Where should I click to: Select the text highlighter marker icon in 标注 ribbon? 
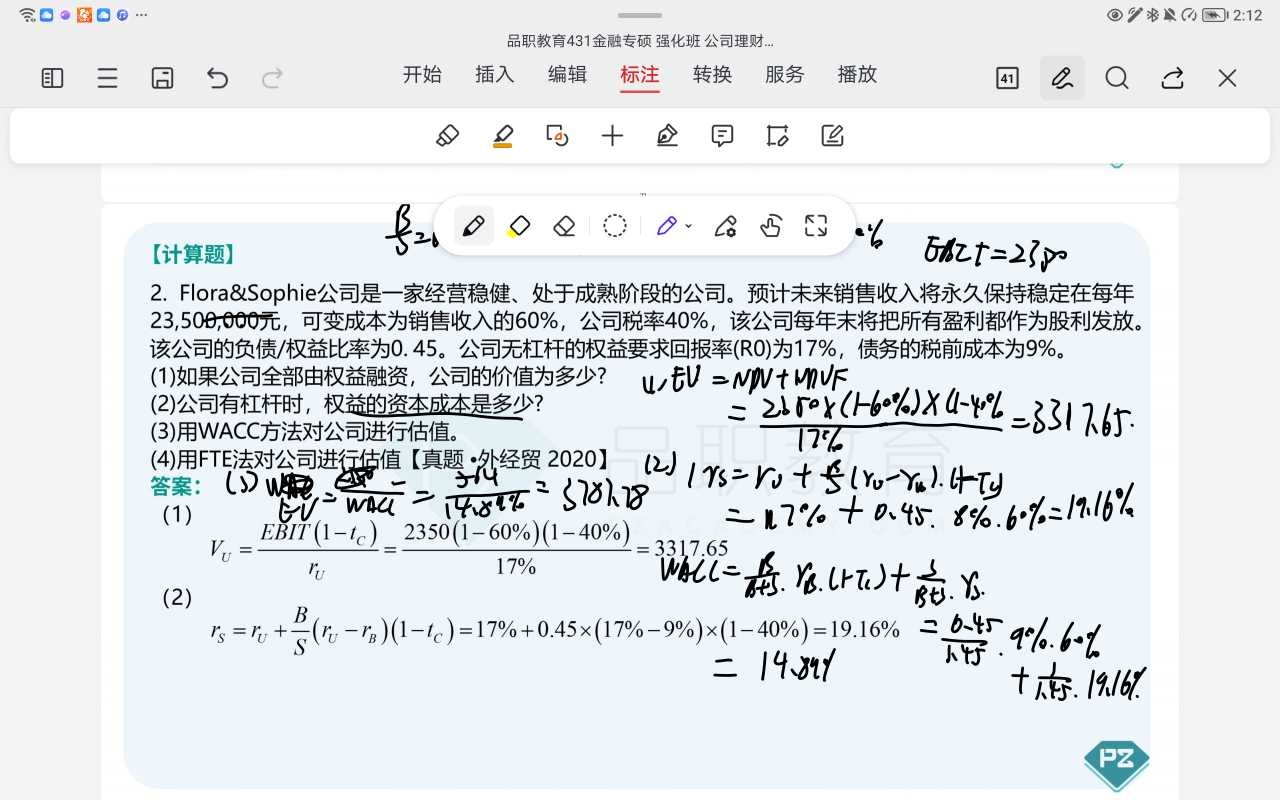448,136
